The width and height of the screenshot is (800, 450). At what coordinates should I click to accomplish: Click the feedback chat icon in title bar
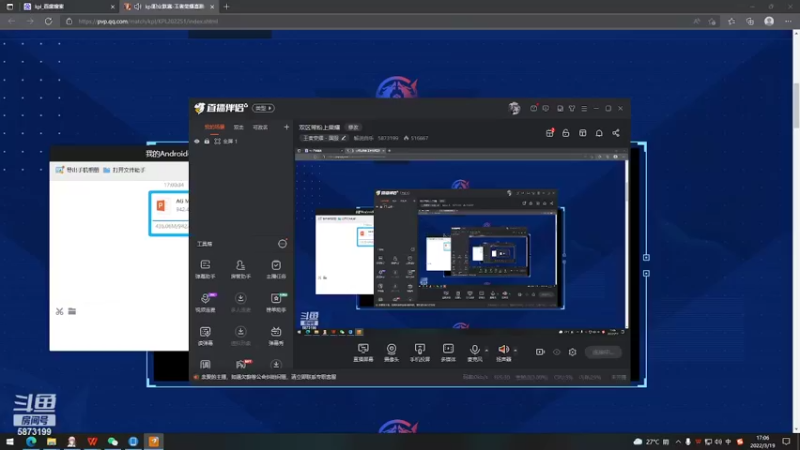545,109
